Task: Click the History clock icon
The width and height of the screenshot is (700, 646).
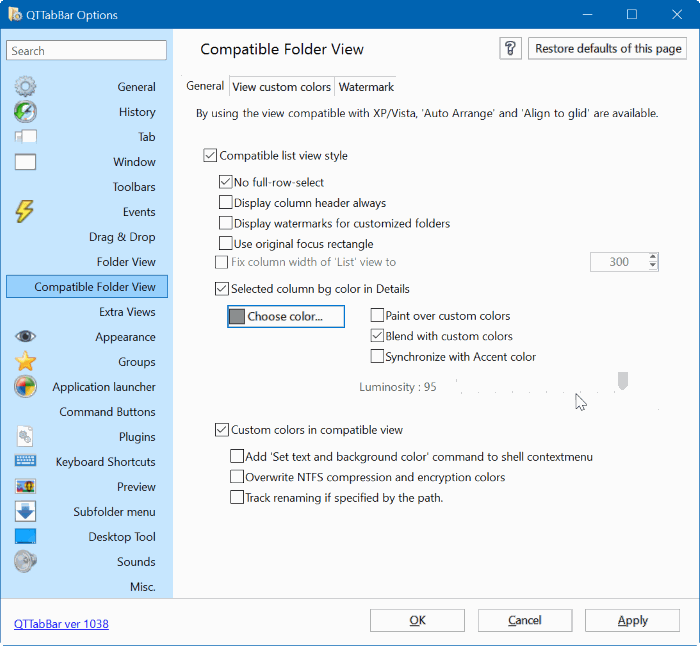Action: click(25, 111)
